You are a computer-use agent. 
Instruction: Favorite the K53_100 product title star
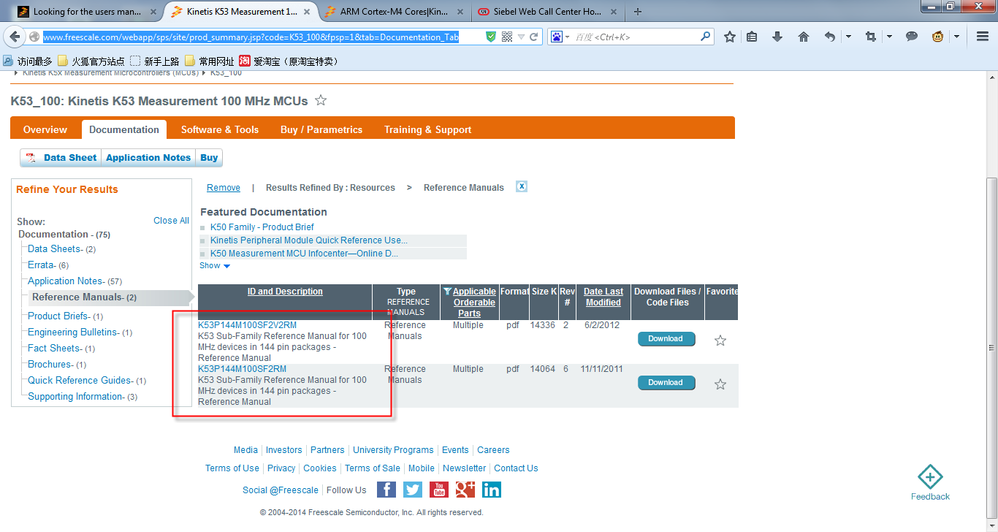[x=321, y=100]
